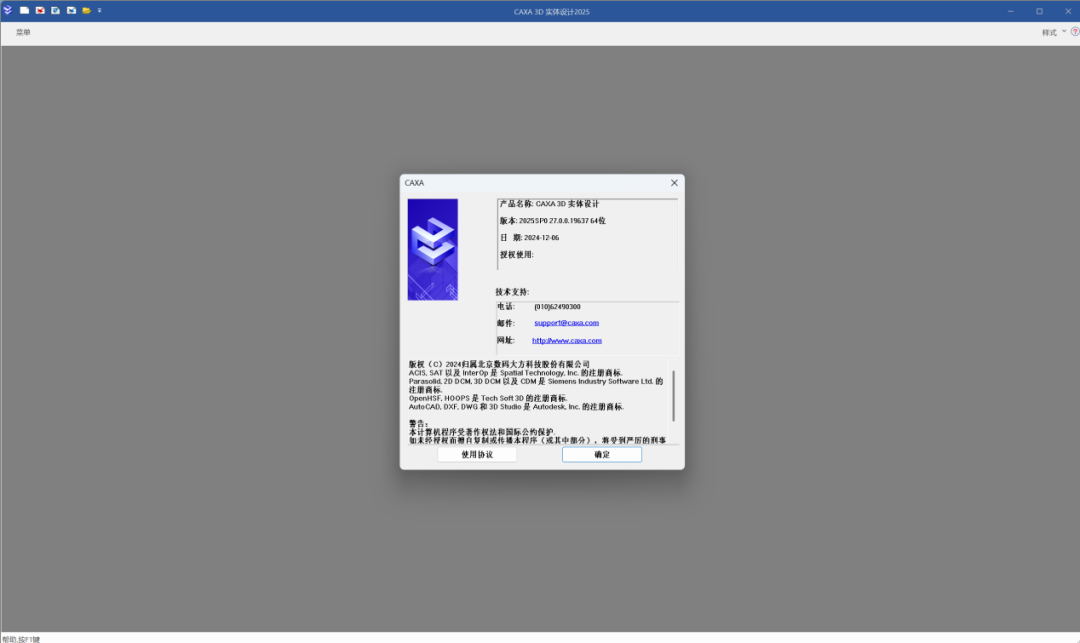This screenshot has width=1080, height=643.
Task: Maximize the CAXA 3D main window
Action: click(x=1039, y=11)
